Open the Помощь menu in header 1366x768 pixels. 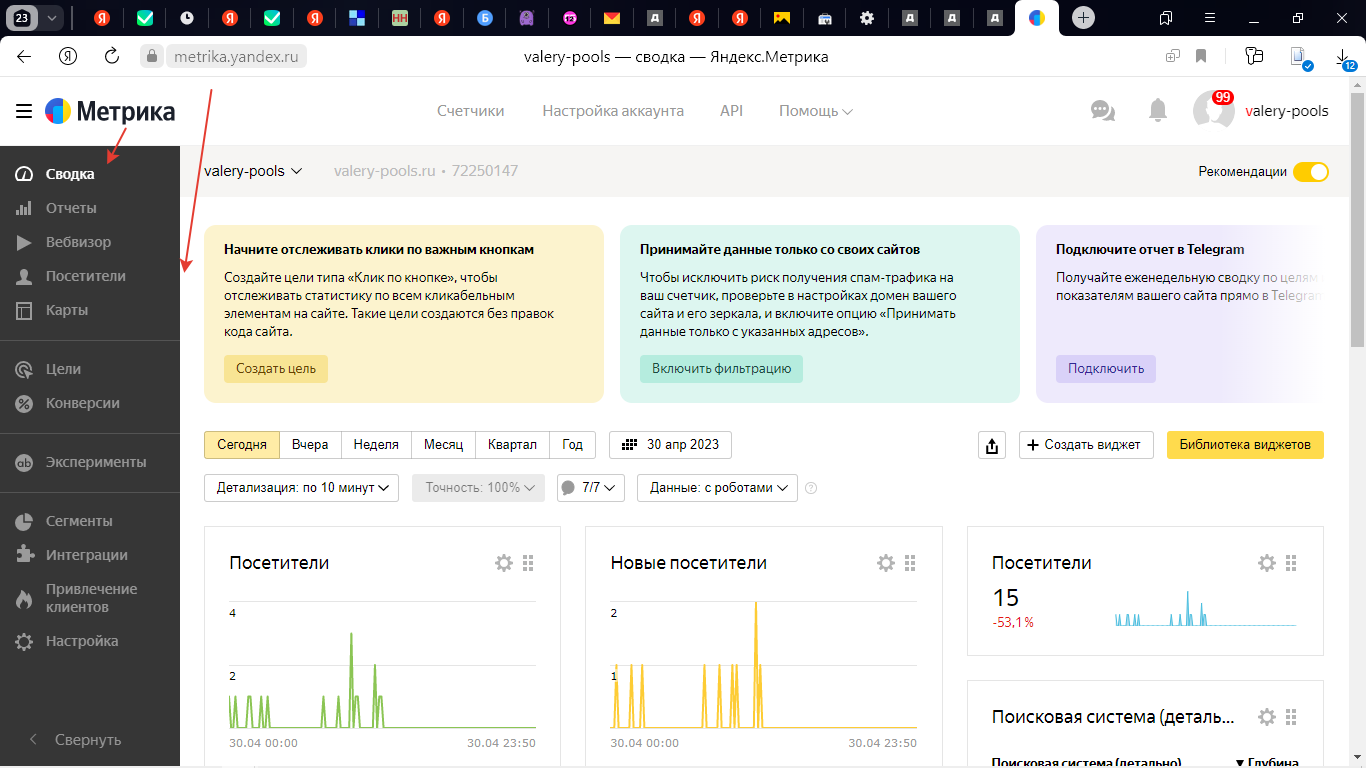click(x=815, y=111)
